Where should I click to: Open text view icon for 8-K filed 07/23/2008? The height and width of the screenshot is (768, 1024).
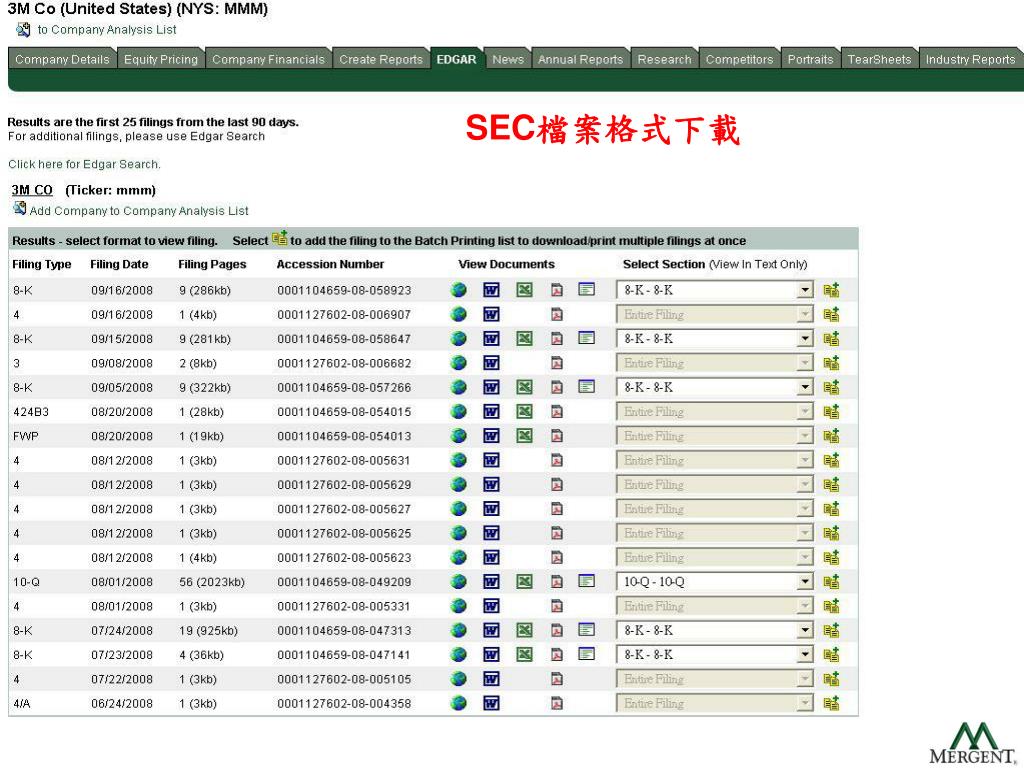[586, 654]
